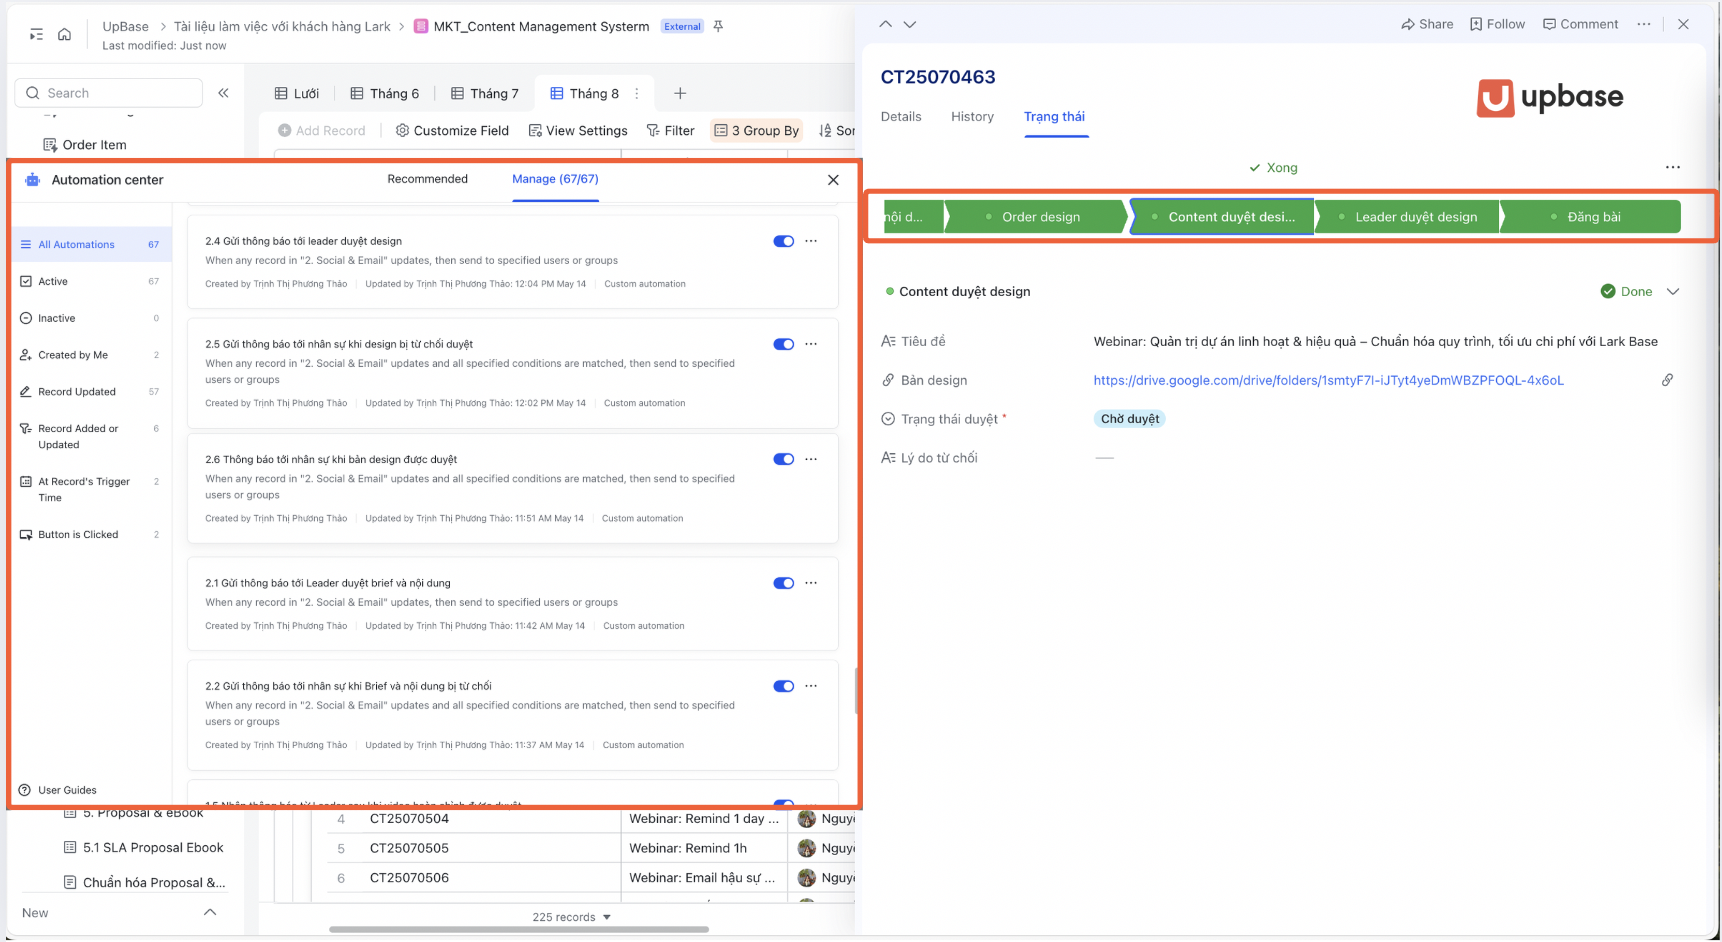Open the records count dropdown arrow
The width and height of the screenshot is (1722, 942).
[x=607, y=917]
